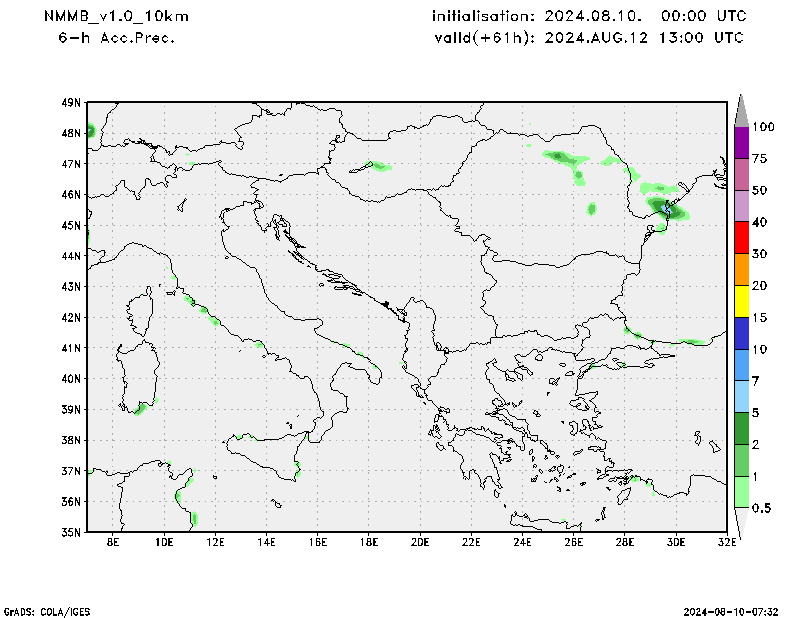Pick the dark purple 75–100 legend swatch
The image size is (800, 618).
click(x=741, y=142)
